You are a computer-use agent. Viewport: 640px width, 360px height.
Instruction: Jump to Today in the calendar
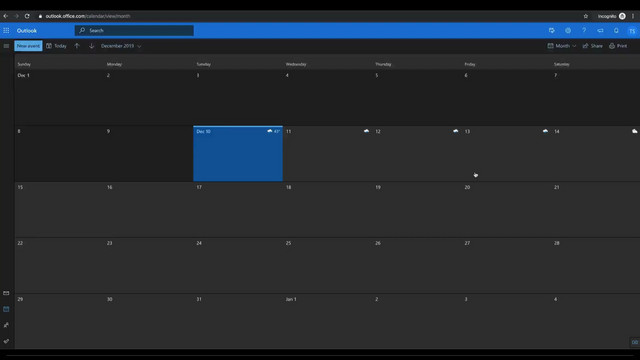56,46
